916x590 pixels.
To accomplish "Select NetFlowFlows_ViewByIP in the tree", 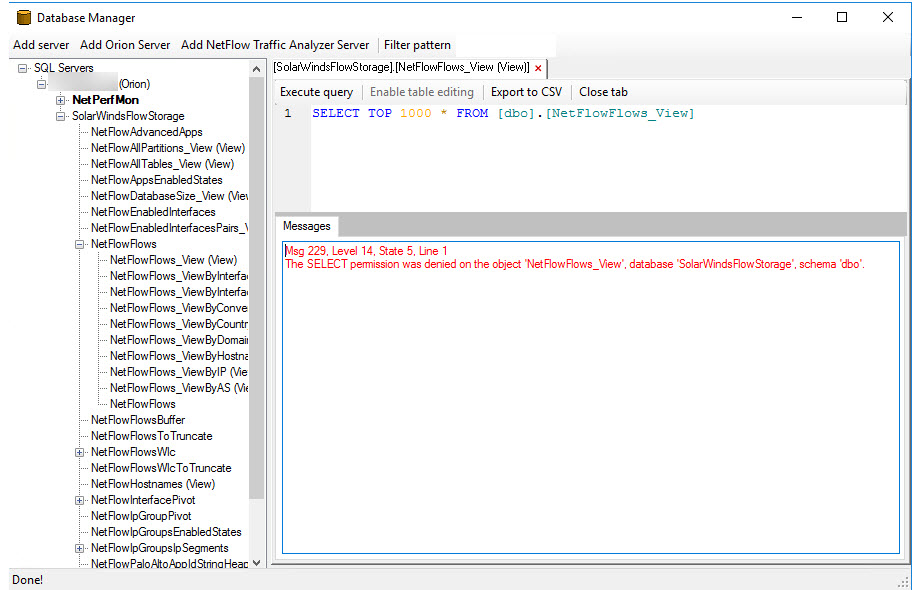I will point(170,372).
